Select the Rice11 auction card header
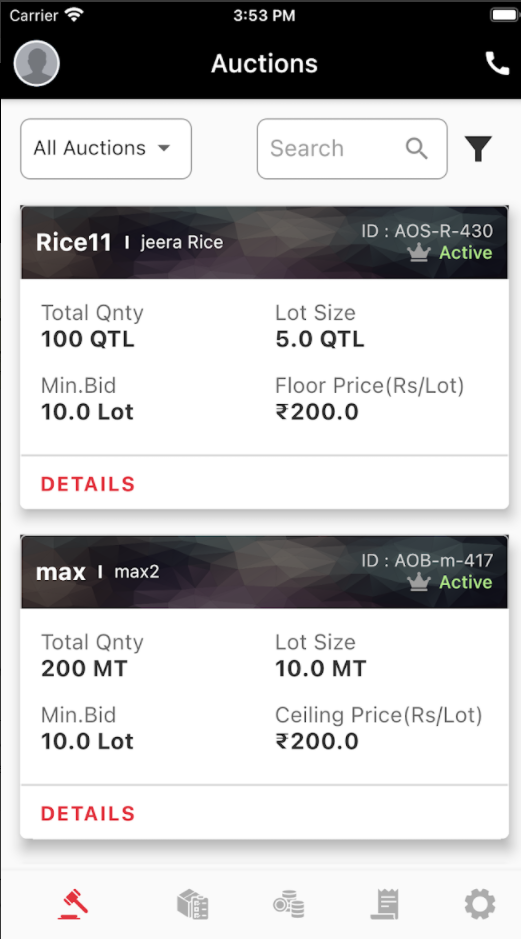 [x=264, y=243]
